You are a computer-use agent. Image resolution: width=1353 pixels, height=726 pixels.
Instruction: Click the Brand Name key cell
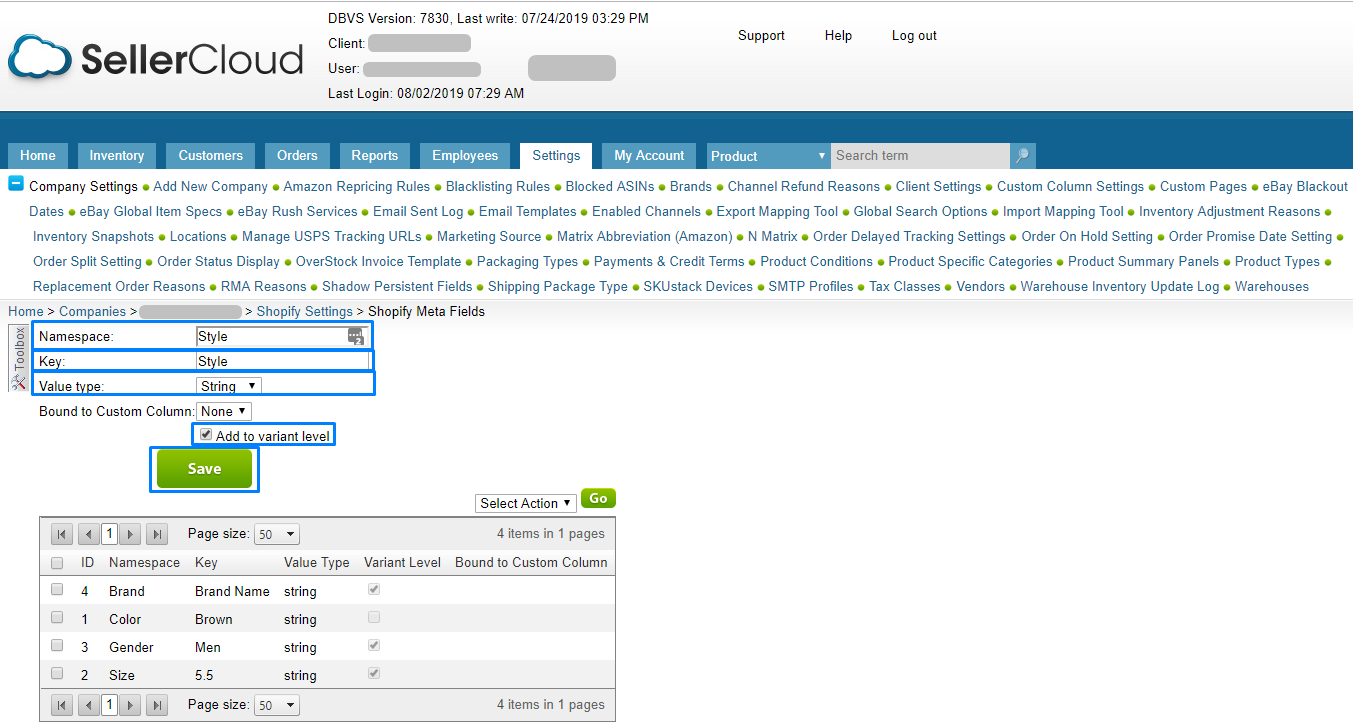pyautogui.click(x=232, y=591)
